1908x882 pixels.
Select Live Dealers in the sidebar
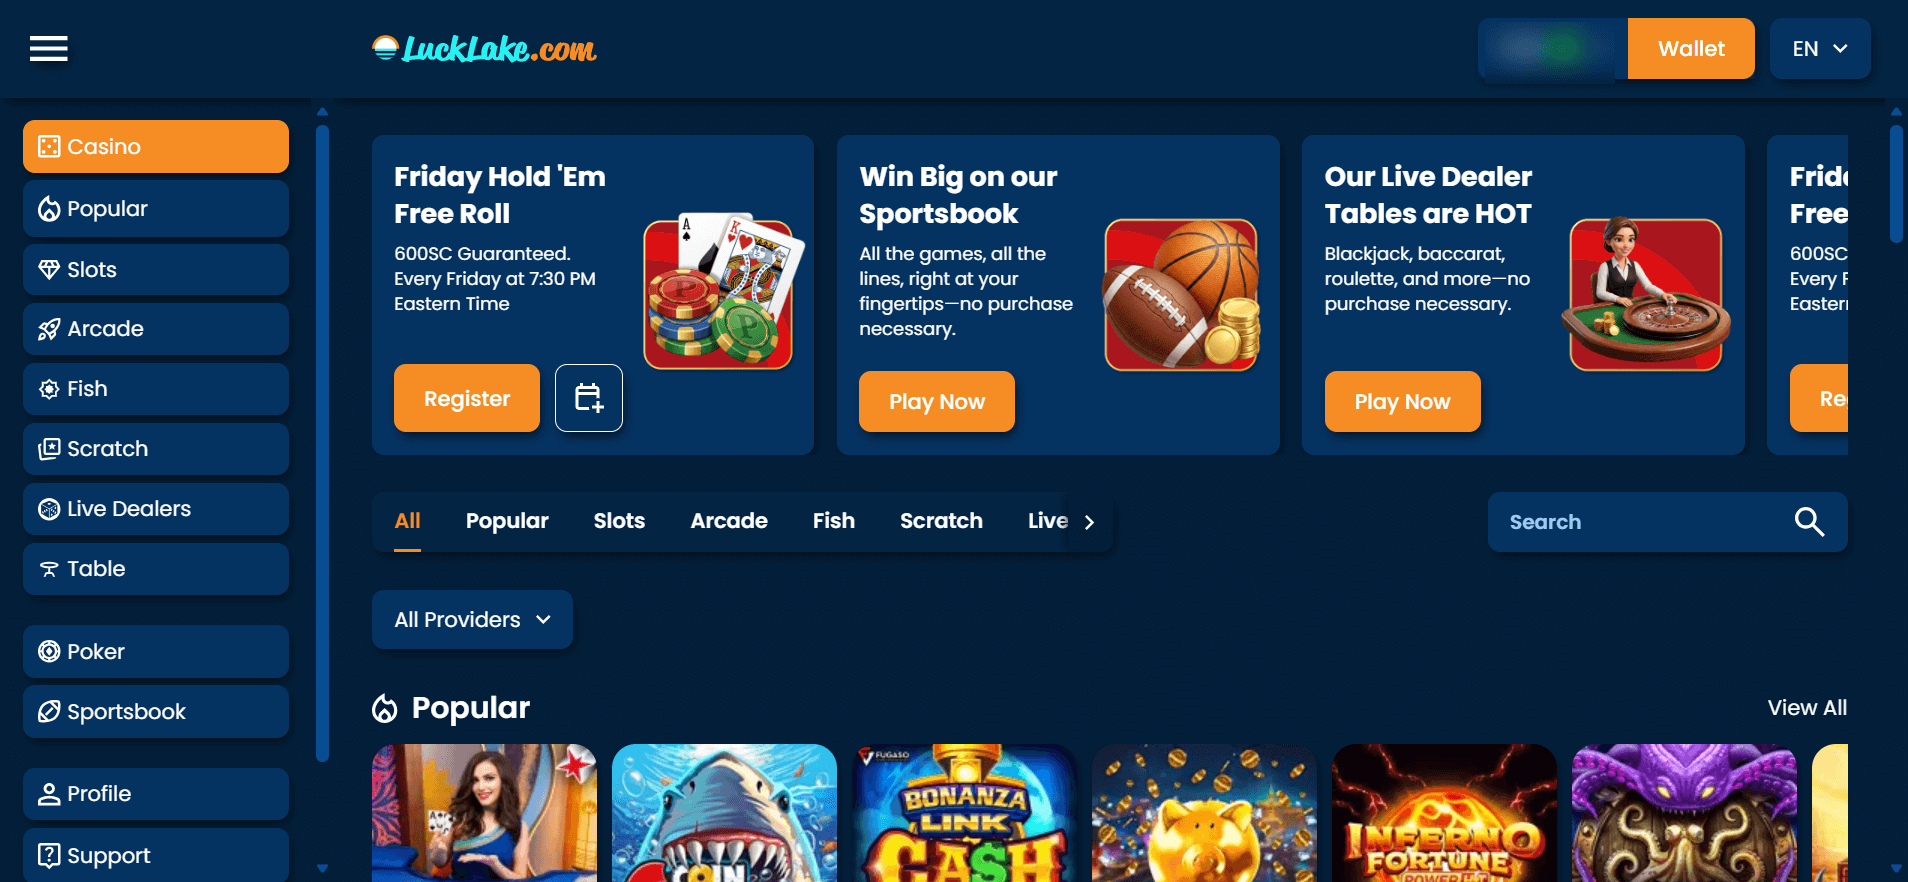156,508
